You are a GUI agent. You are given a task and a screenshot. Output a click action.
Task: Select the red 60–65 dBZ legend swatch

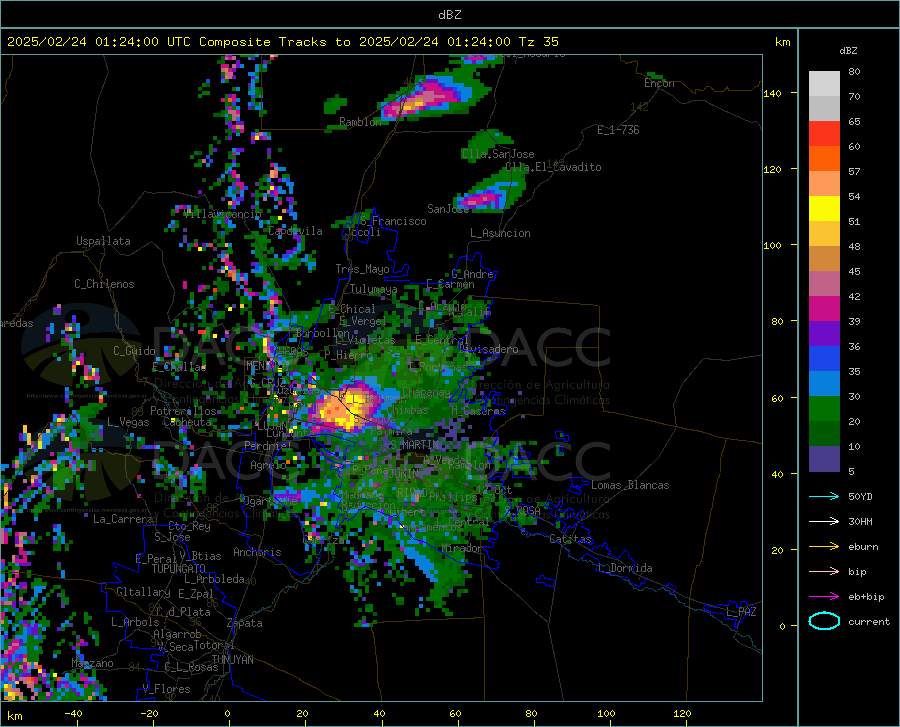click(x=824, y=134)
